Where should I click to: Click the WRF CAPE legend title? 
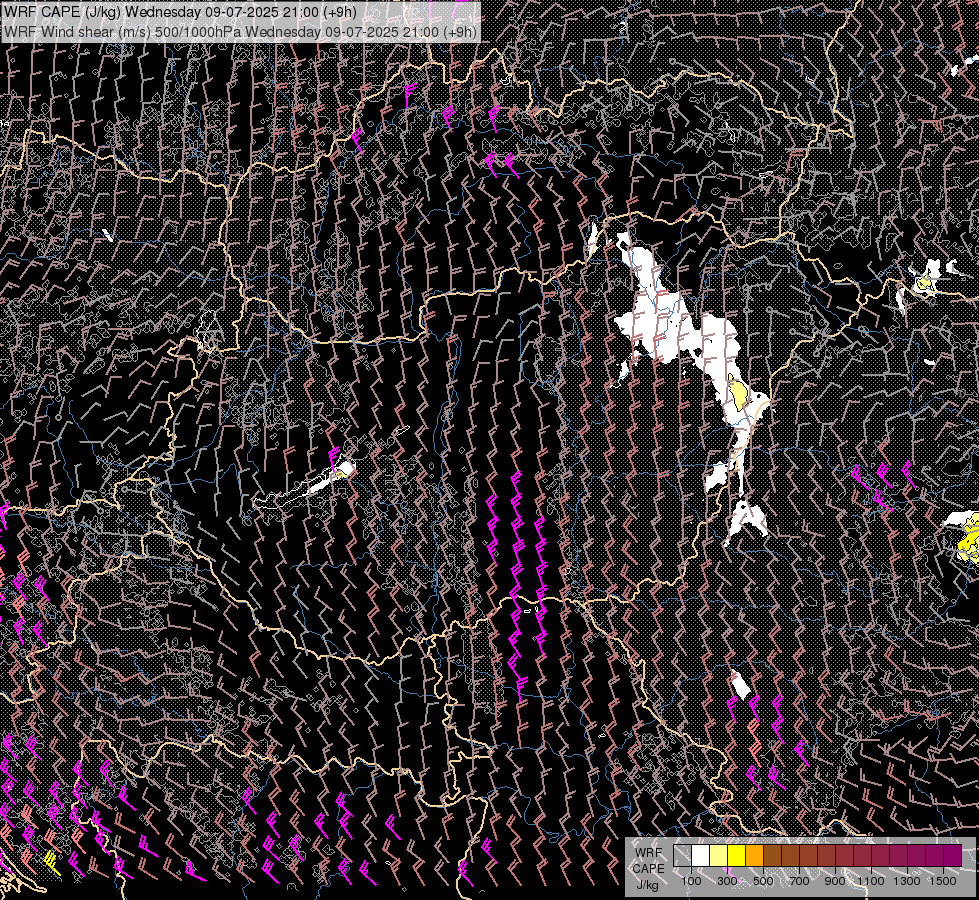649,861
